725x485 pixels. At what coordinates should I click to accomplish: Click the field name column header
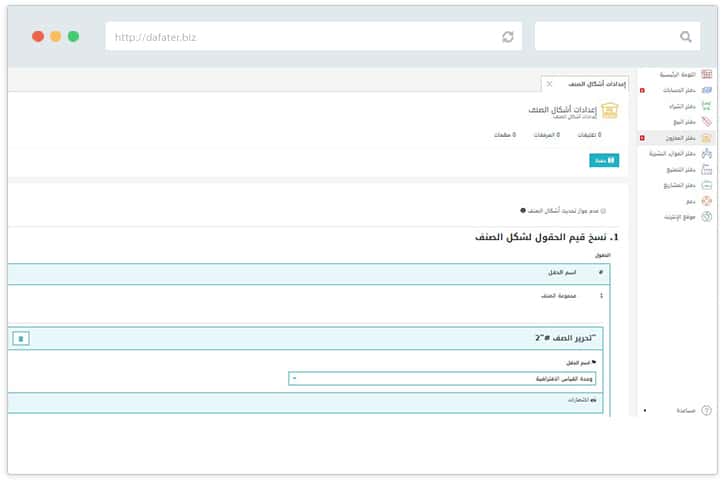[562, 272]
